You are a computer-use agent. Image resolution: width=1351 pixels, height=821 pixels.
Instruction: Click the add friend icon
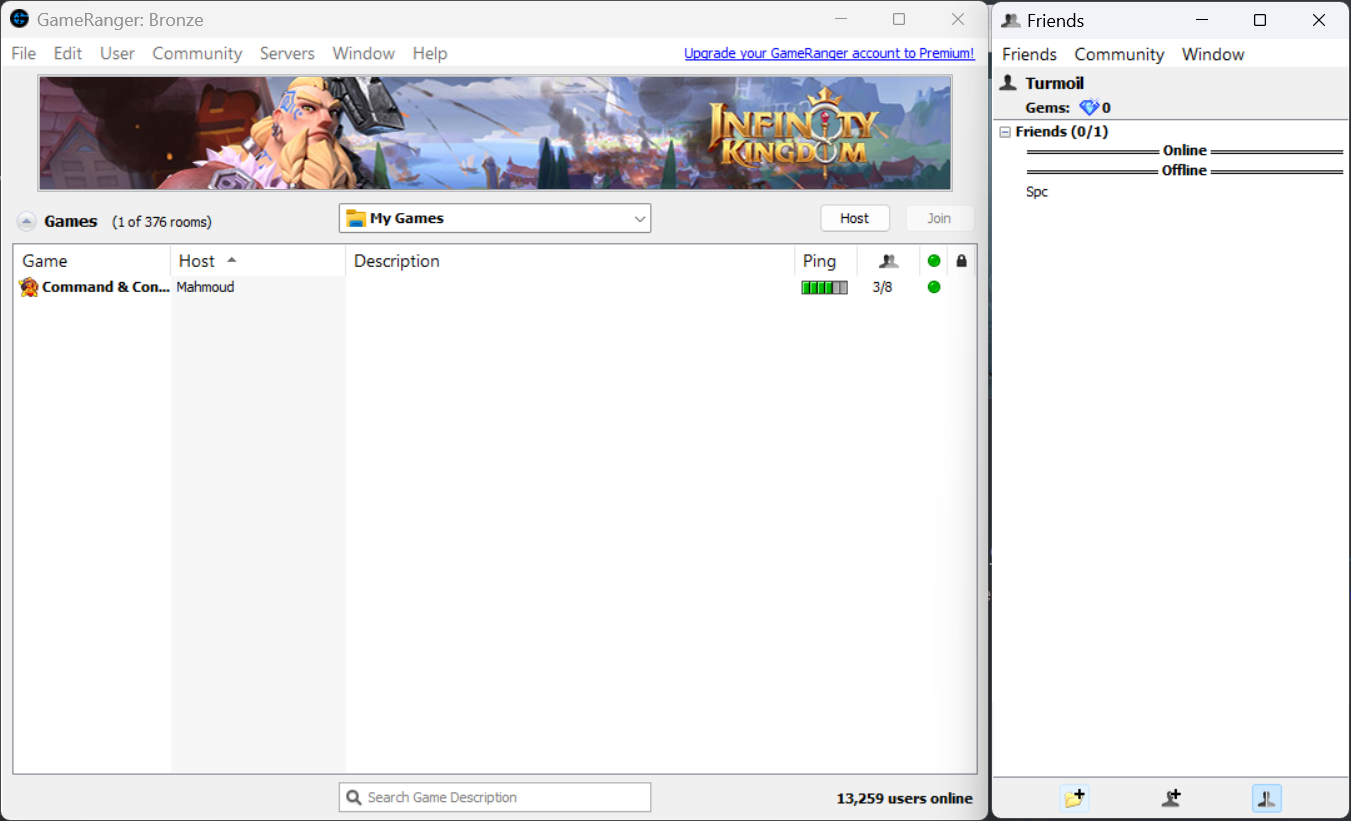[x=1171, y=798]
